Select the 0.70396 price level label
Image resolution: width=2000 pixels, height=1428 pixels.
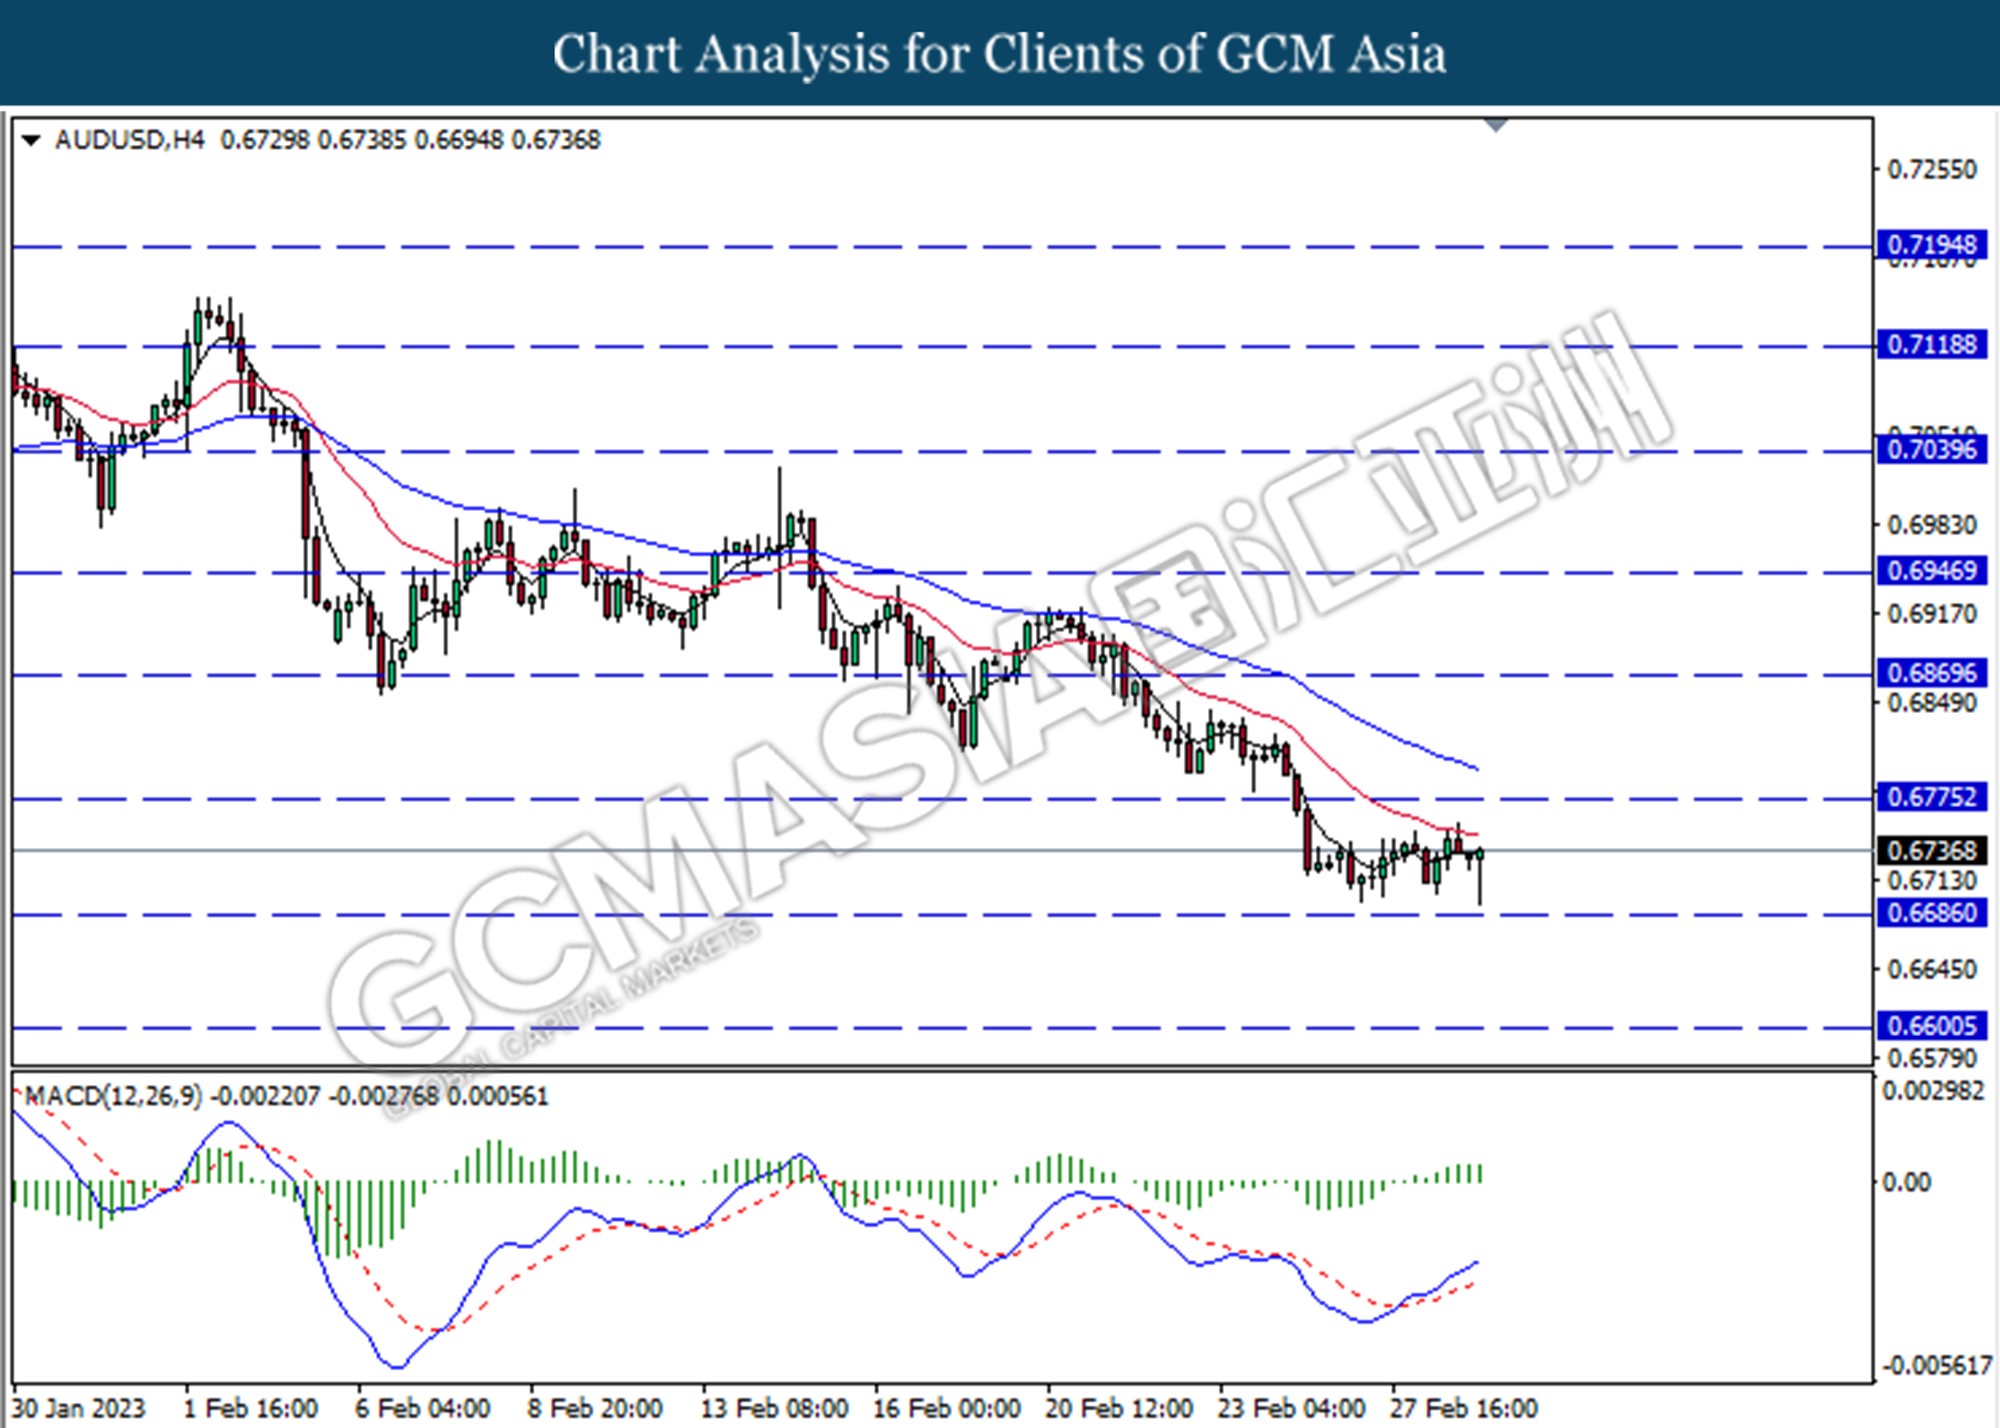1931,450
